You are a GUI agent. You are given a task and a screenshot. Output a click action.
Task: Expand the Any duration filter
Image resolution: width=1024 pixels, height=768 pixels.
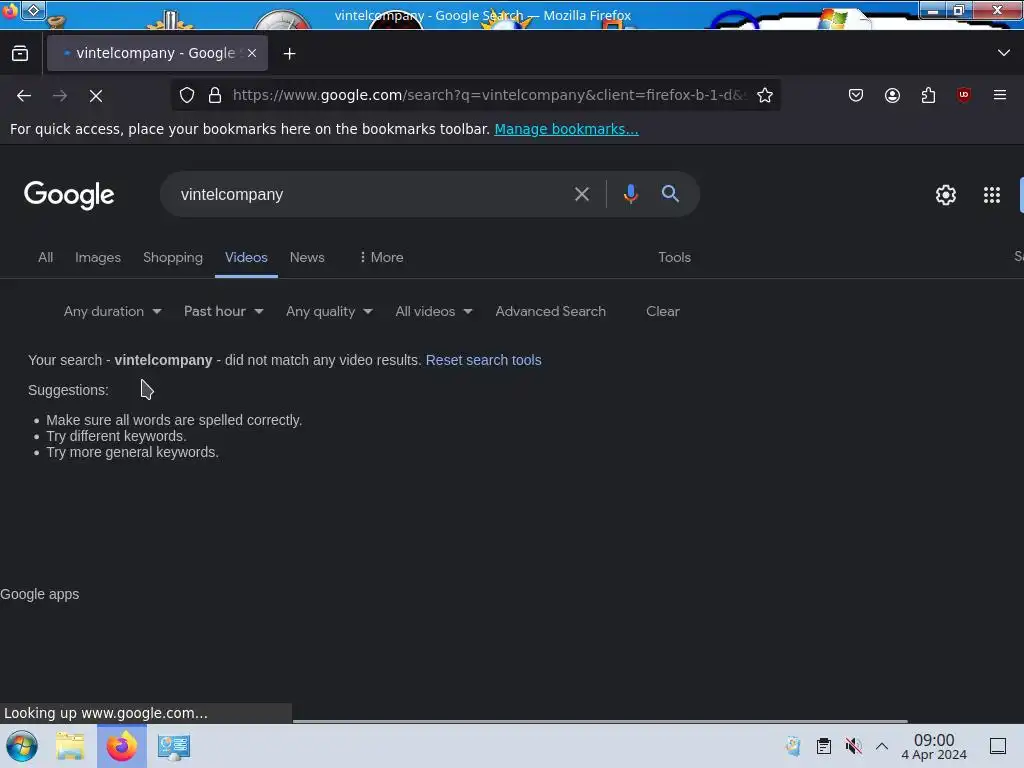point(112,312)
